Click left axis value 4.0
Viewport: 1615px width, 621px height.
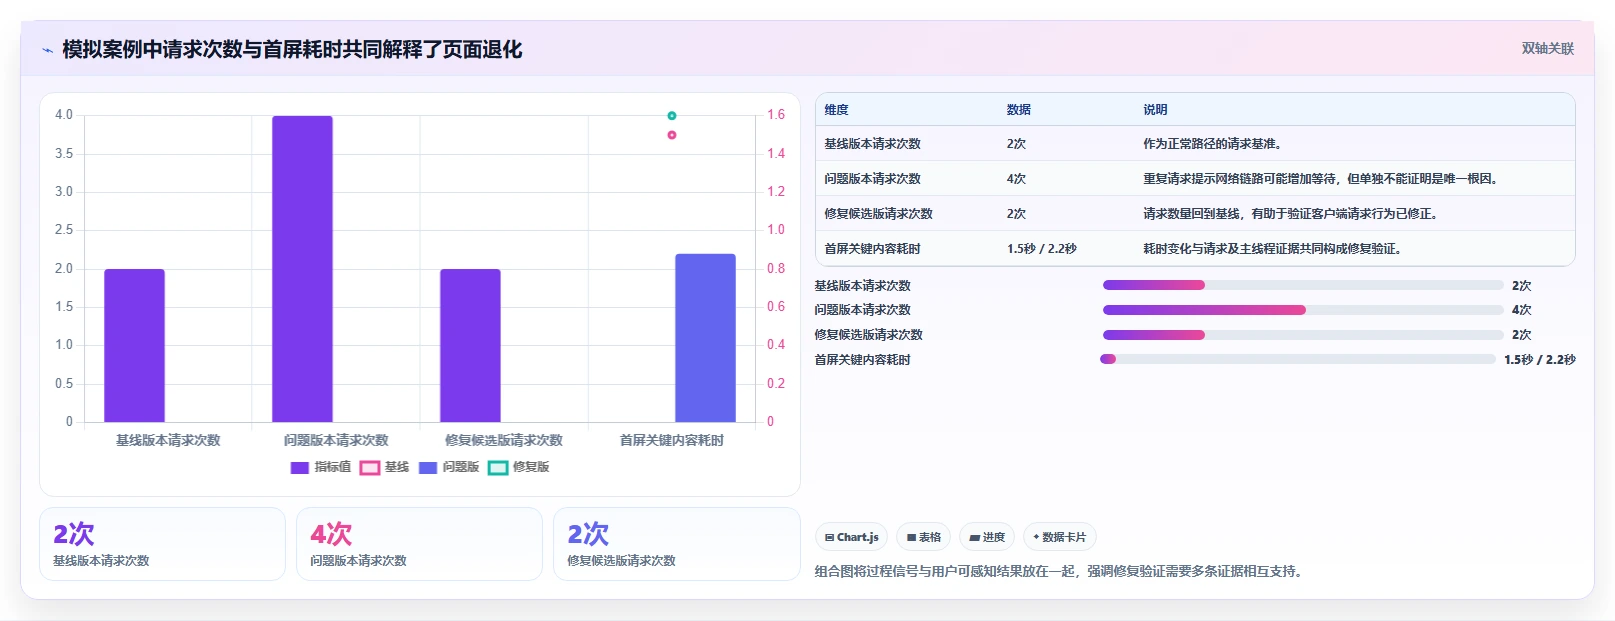[x=64, y=115]
